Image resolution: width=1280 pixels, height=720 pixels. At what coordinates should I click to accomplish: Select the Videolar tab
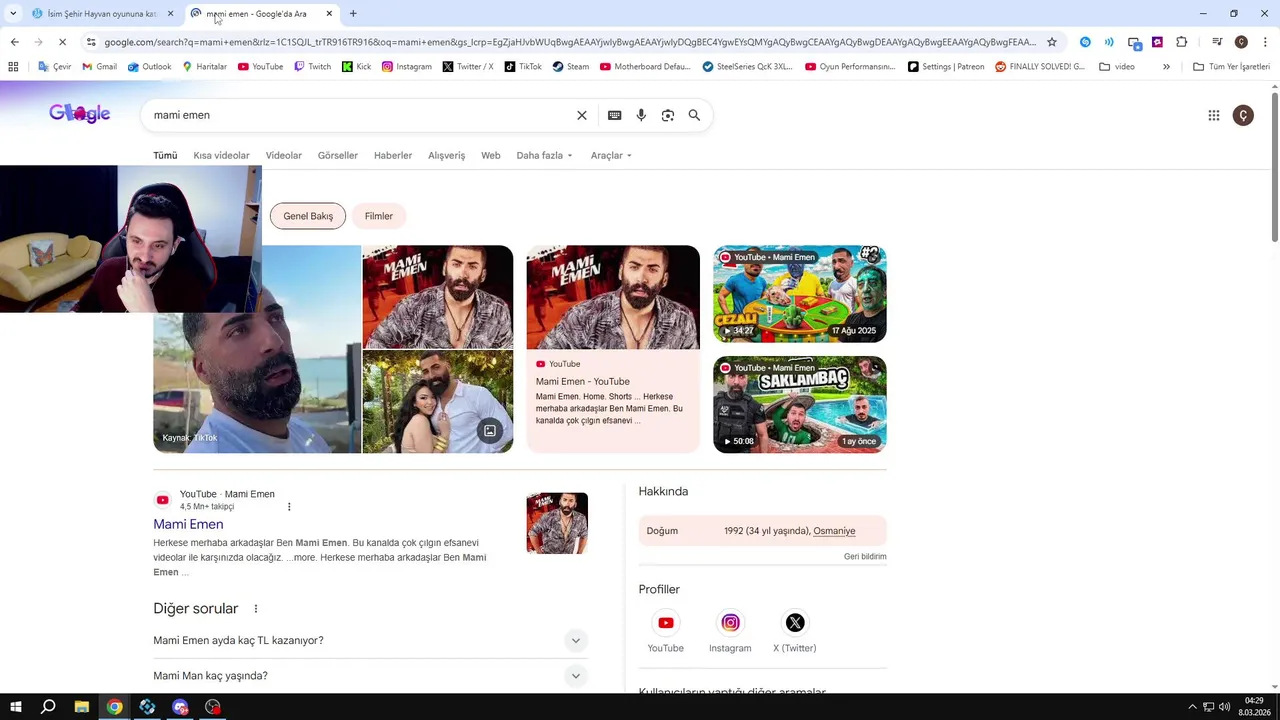point(284,156)
